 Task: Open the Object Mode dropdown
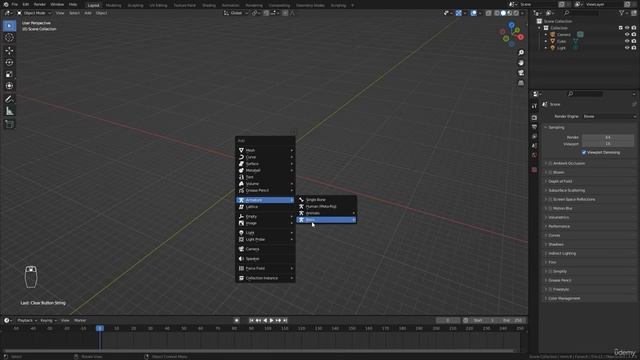pyautogui.click(x=34, y=13)
